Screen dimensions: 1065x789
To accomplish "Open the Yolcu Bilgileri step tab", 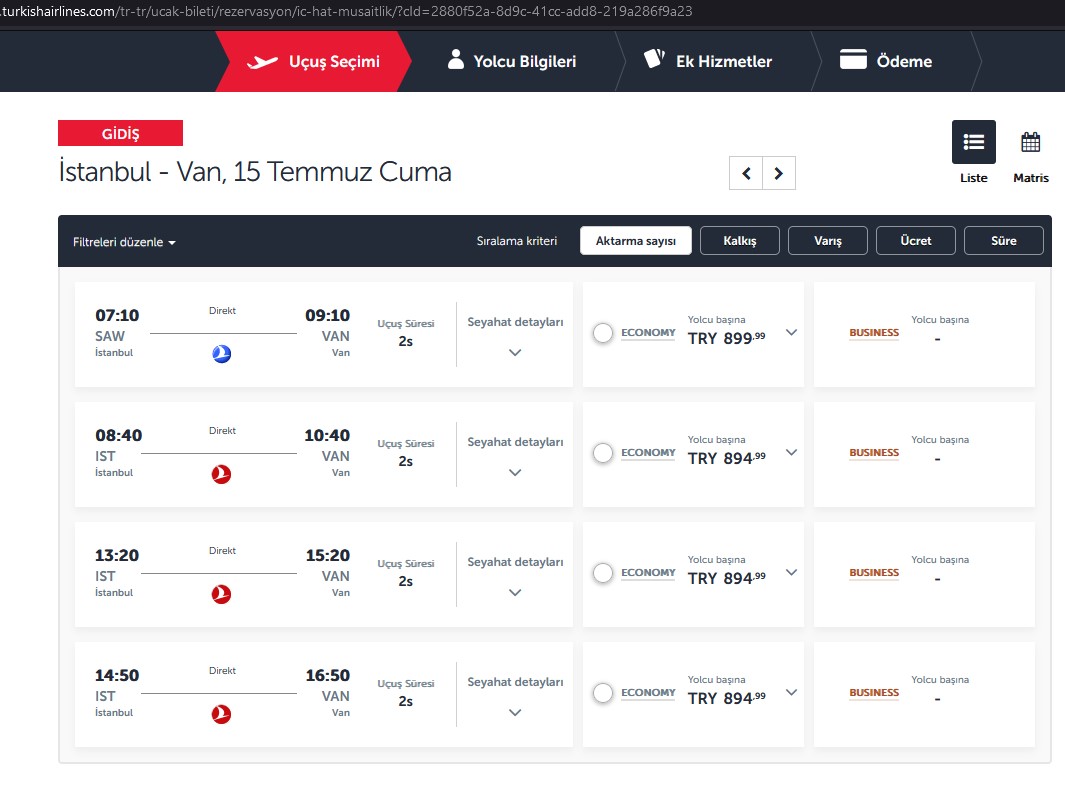I will coord(512,61).
